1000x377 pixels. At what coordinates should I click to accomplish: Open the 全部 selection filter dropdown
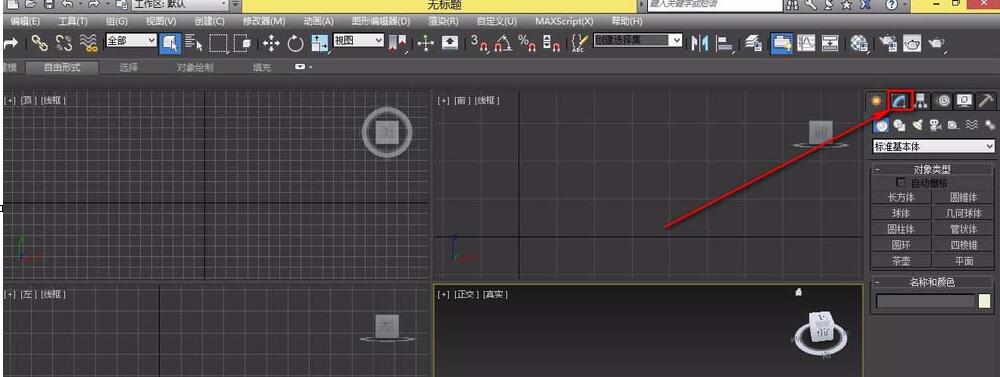point(131,41)
